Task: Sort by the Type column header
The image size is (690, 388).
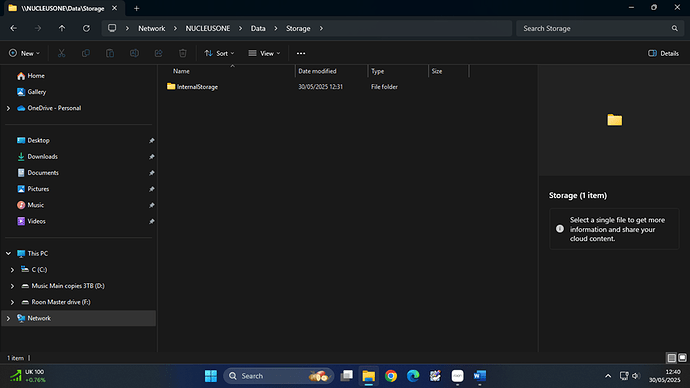Action: click(377, 71)
